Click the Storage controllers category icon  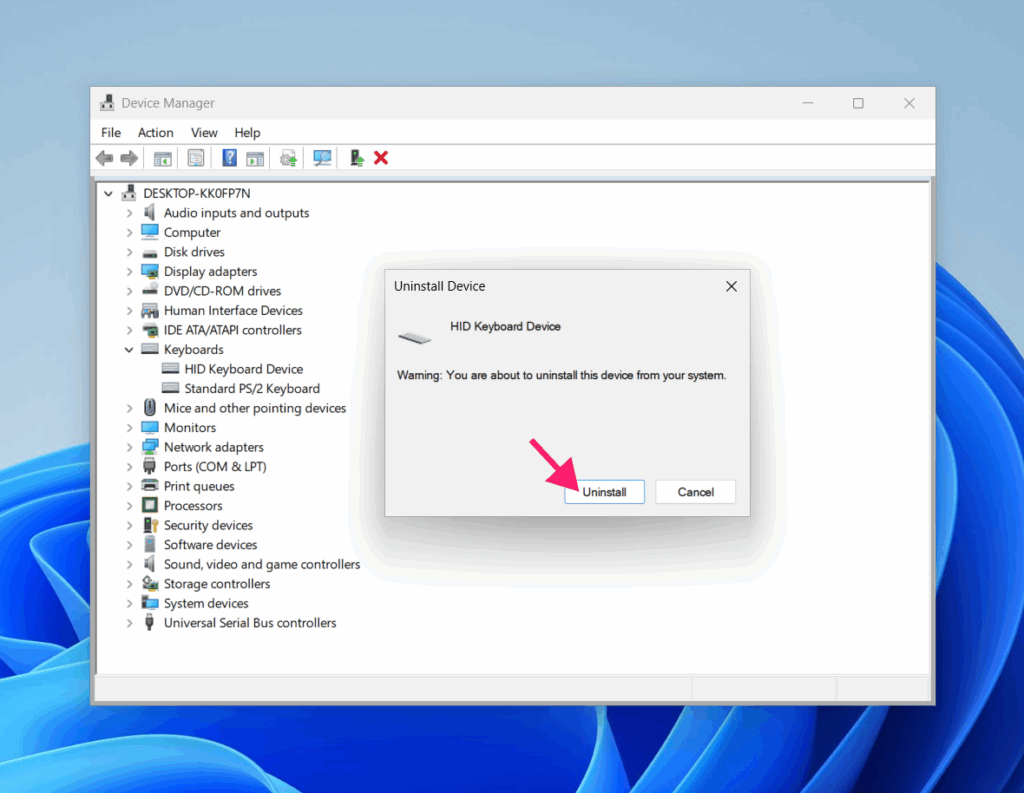(x=150, y=583)
